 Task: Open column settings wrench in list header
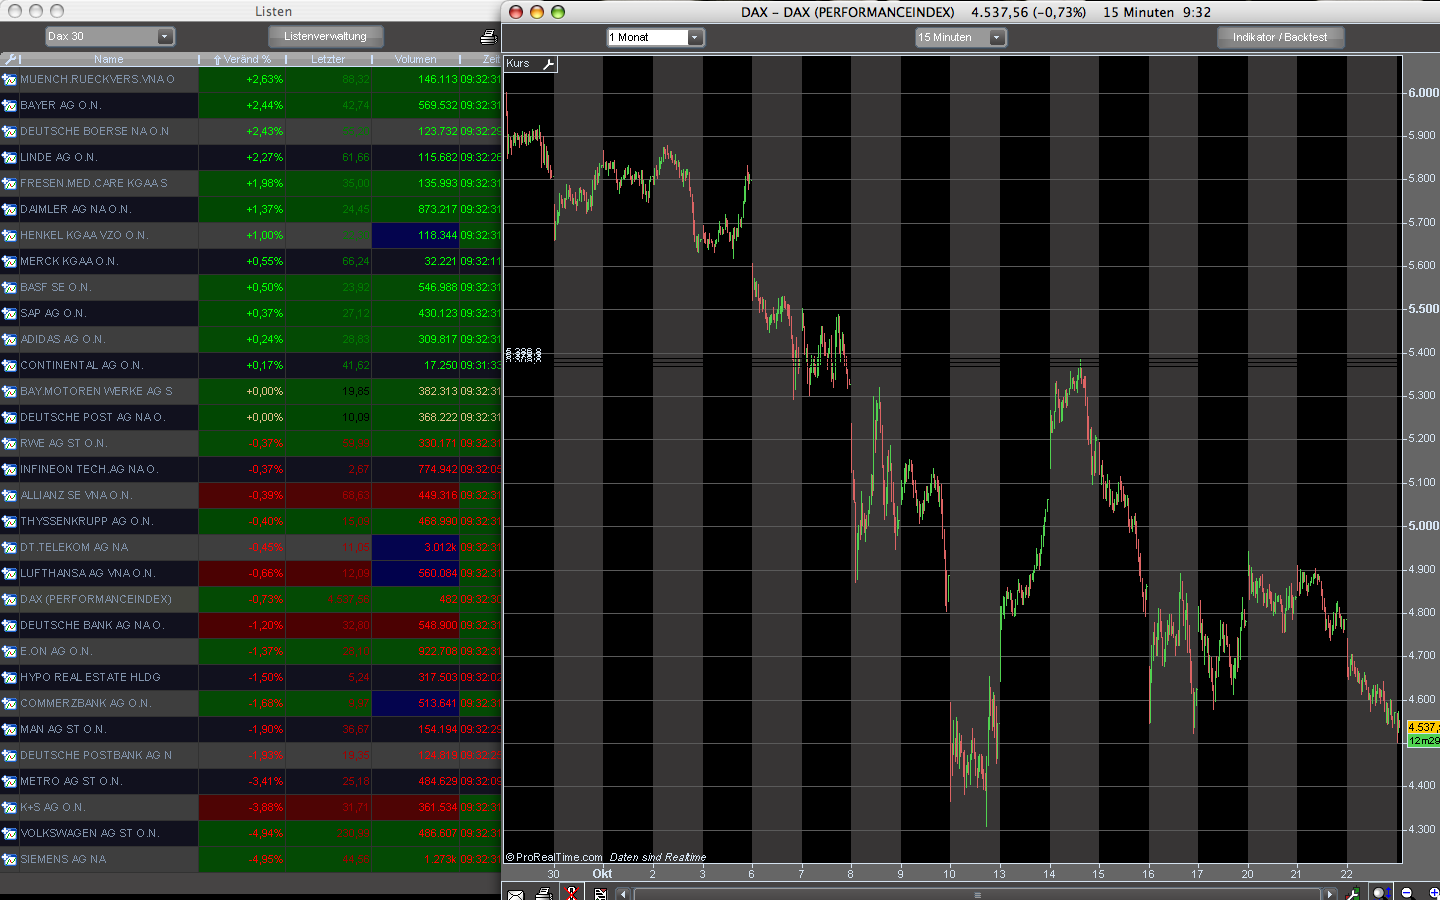[x=10, y=59]
